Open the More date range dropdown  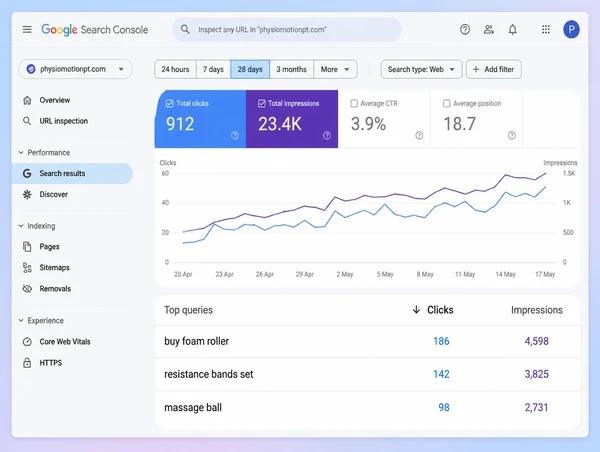(x=335, y=69)
